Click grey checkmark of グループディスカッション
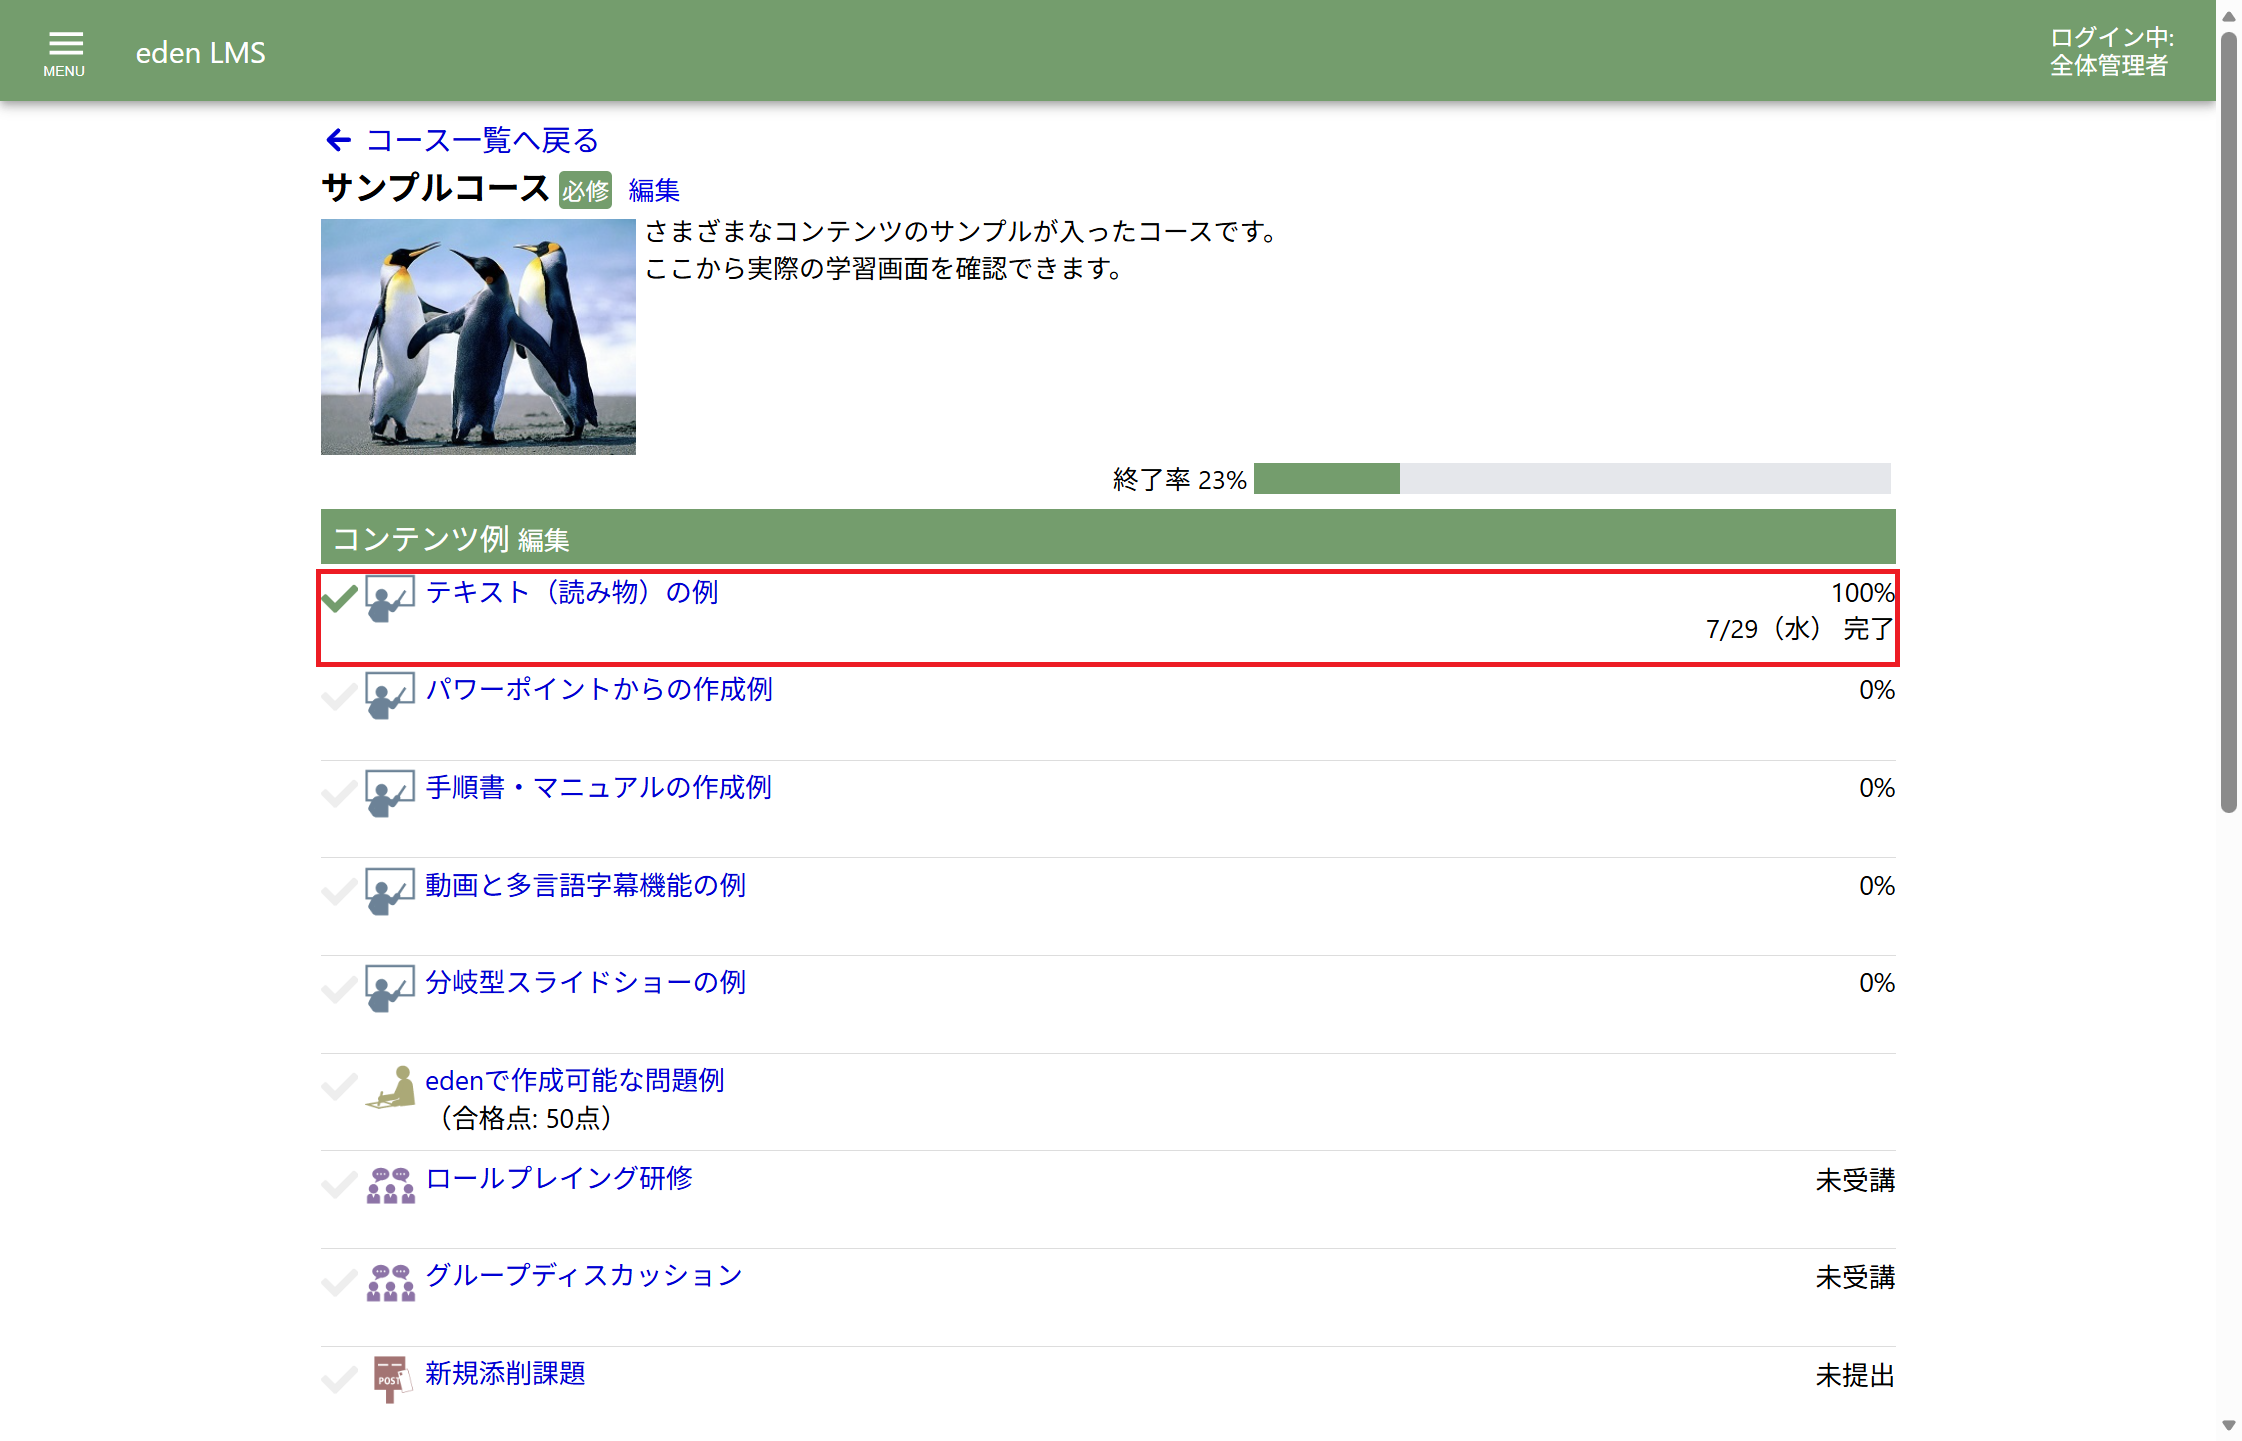The width and height of the screenshot is (2242, 1441). [340, 1282]
